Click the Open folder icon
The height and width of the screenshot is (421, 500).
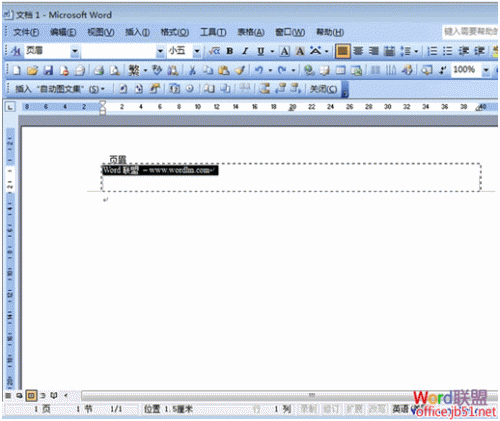32,70
